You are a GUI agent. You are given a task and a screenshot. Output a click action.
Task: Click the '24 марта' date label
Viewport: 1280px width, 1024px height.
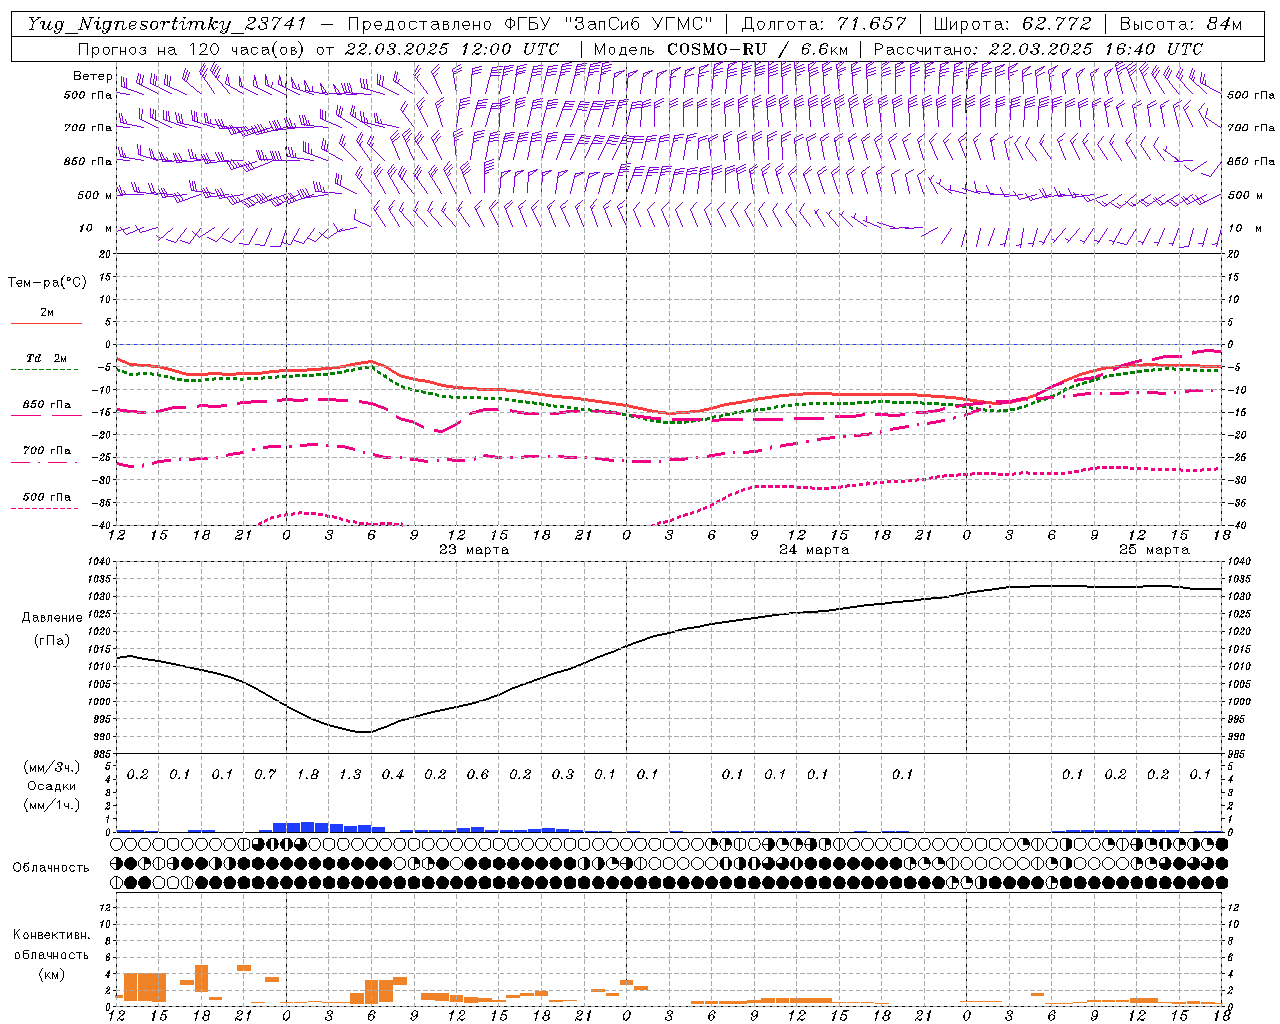pyautogui.click(x=814, y=550)
